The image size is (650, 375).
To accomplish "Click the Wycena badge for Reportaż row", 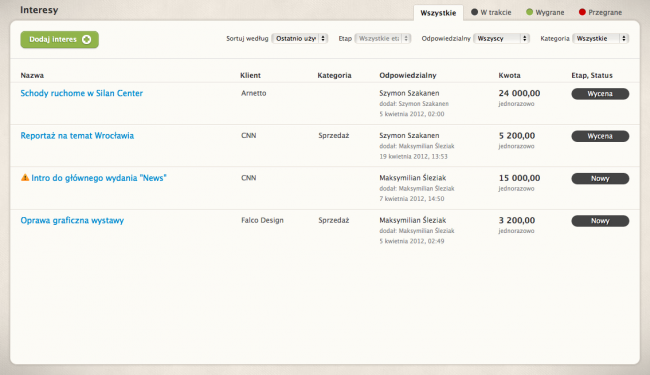I will coord(600,136).
